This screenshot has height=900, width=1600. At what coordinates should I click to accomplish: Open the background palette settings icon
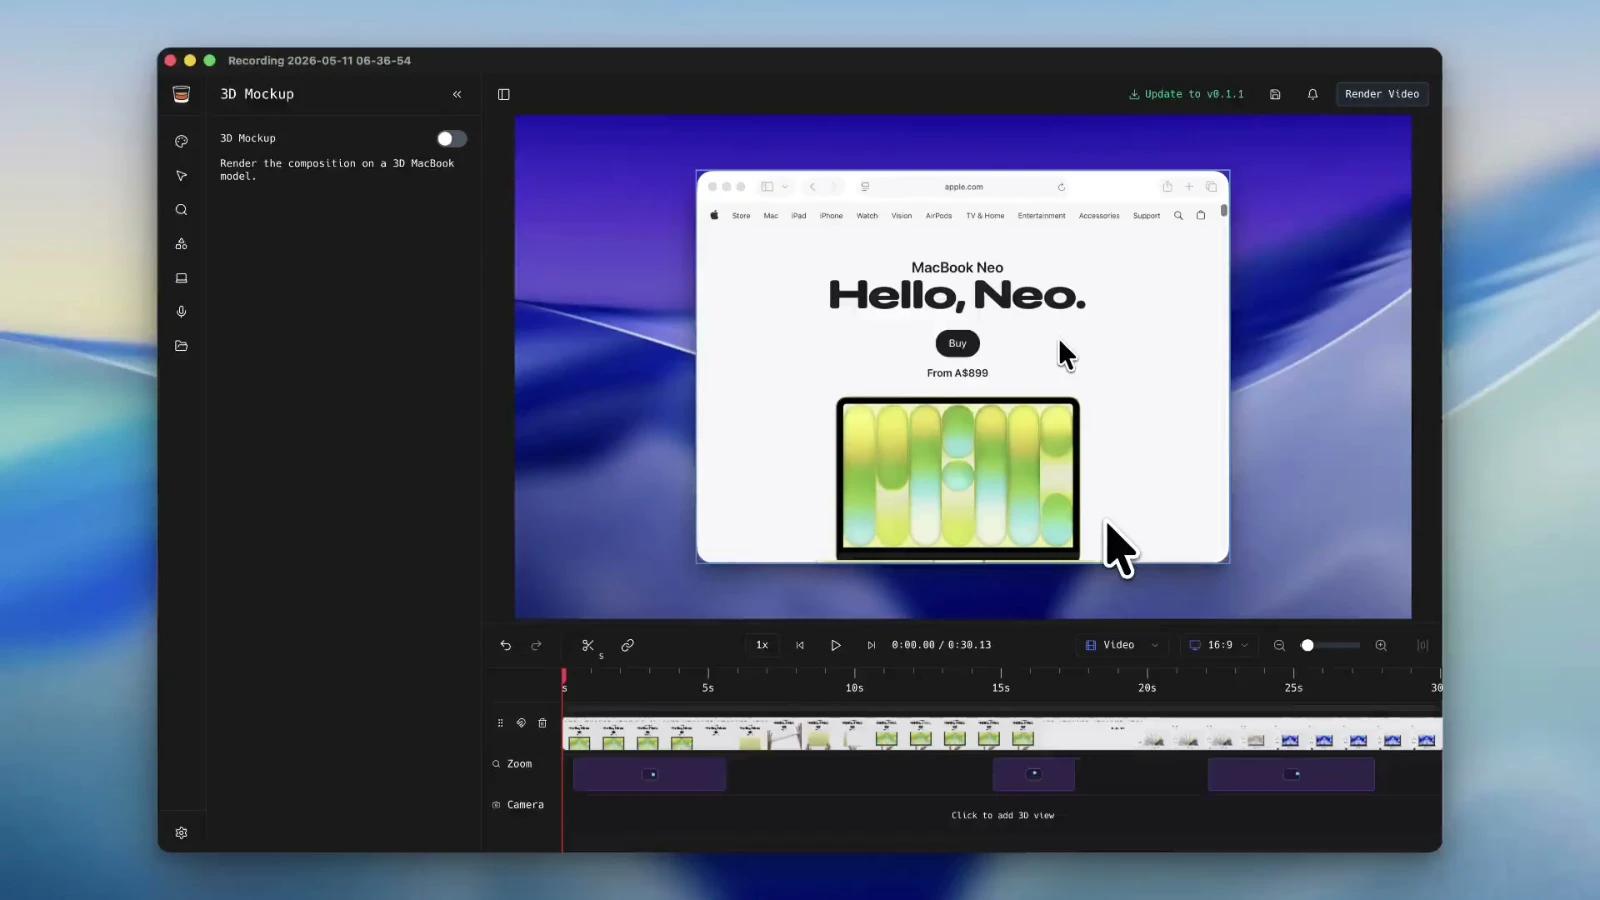181,141
